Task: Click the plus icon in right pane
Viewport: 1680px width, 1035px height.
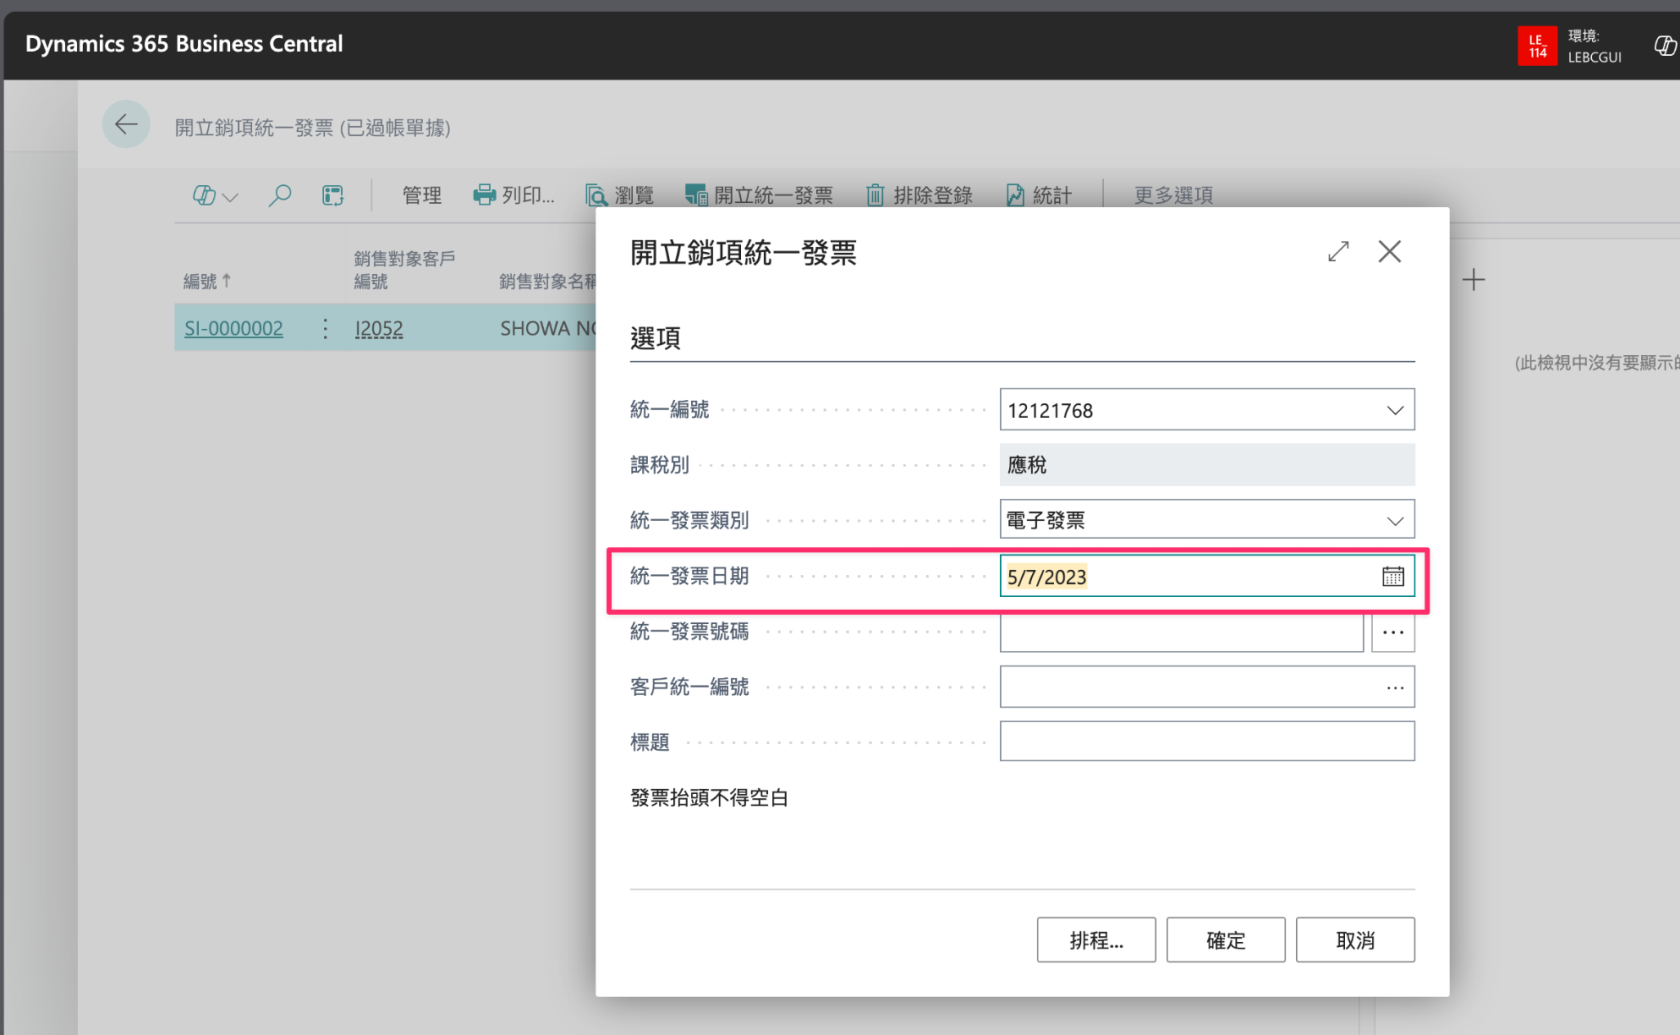Action: coord(1474,280)
